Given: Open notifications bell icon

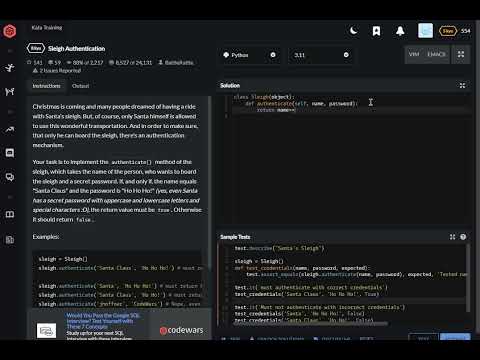Looking at the screenshot, I should point(400,31).
